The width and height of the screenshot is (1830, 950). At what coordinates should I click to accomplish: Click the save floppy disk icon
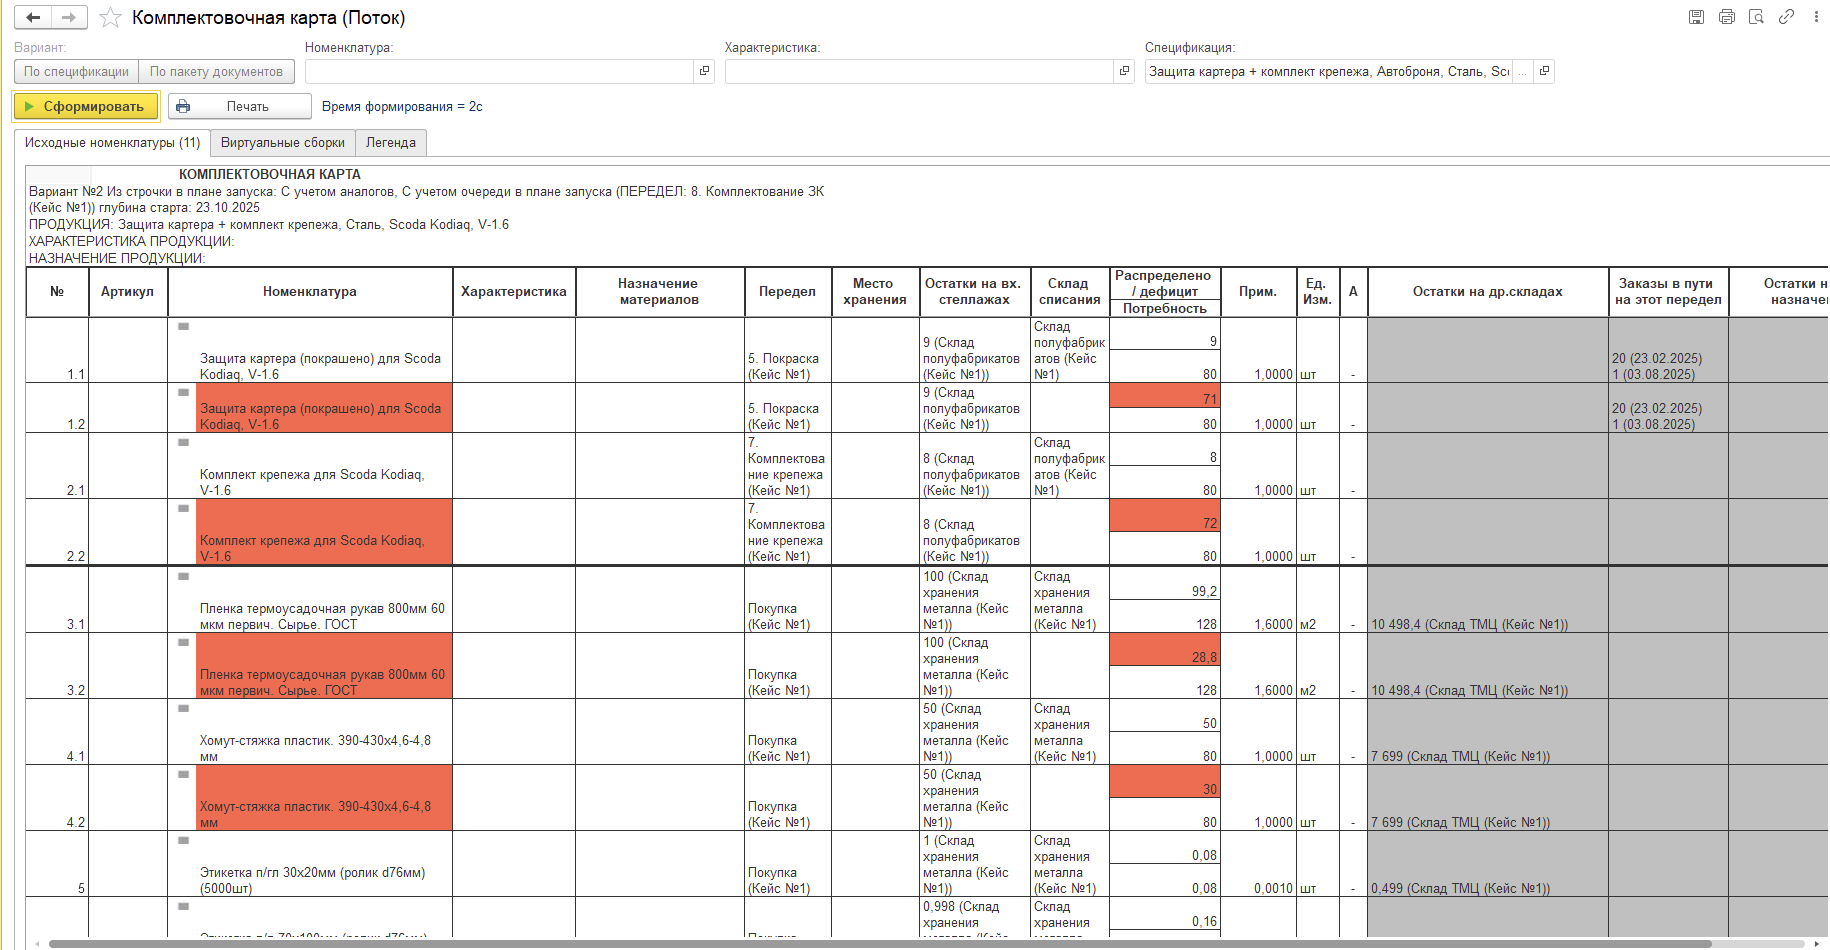click(1696, 17)
